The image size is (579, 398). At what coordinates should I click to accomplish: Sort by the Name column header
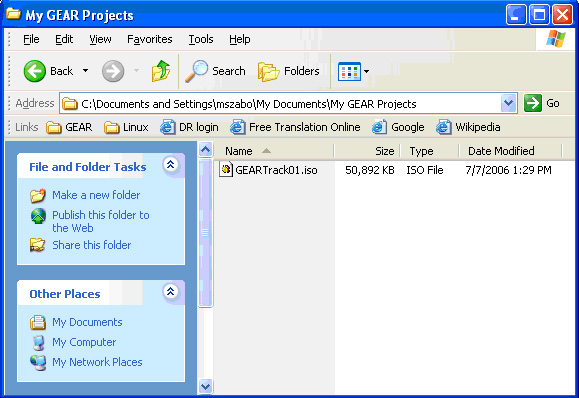(x=274, y=151)
